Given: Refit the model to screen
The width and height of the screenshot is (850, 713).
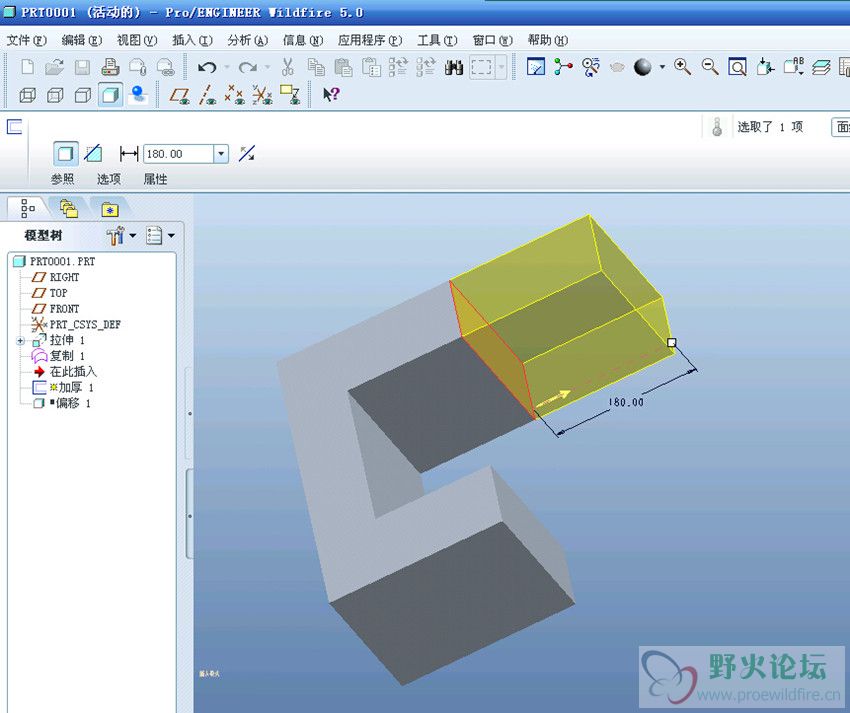Looking at the screenshot, I should tap(737, 67).
